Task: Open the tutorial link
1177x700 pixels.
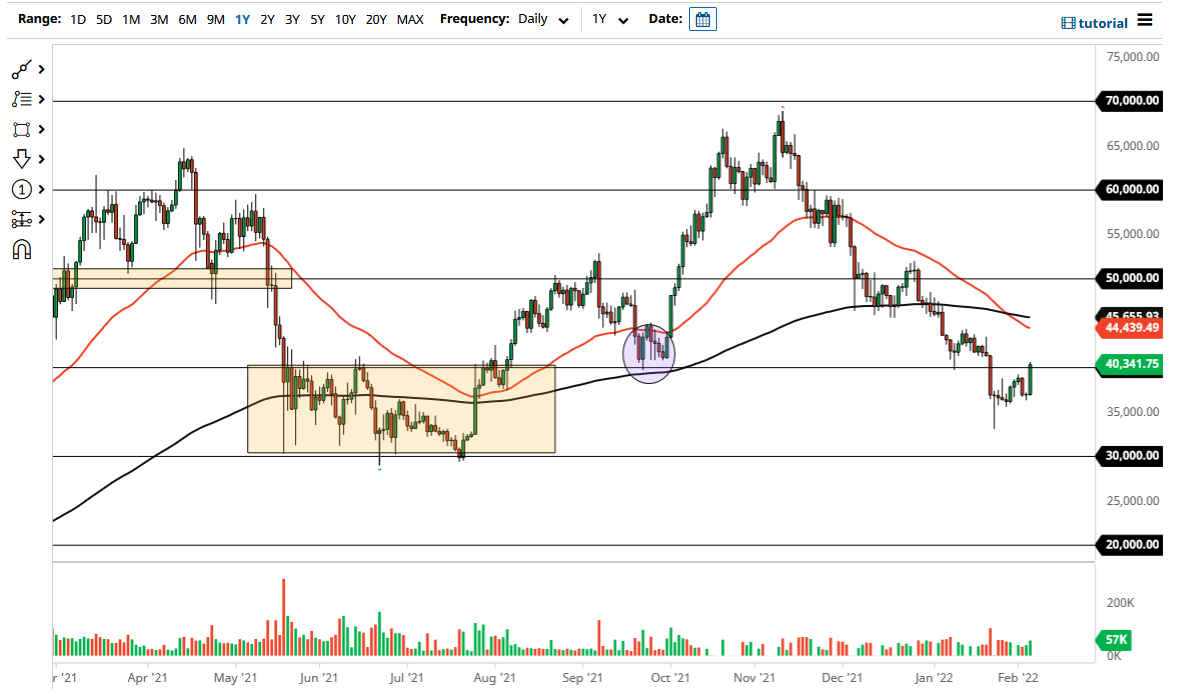Action: (1104, 21)
